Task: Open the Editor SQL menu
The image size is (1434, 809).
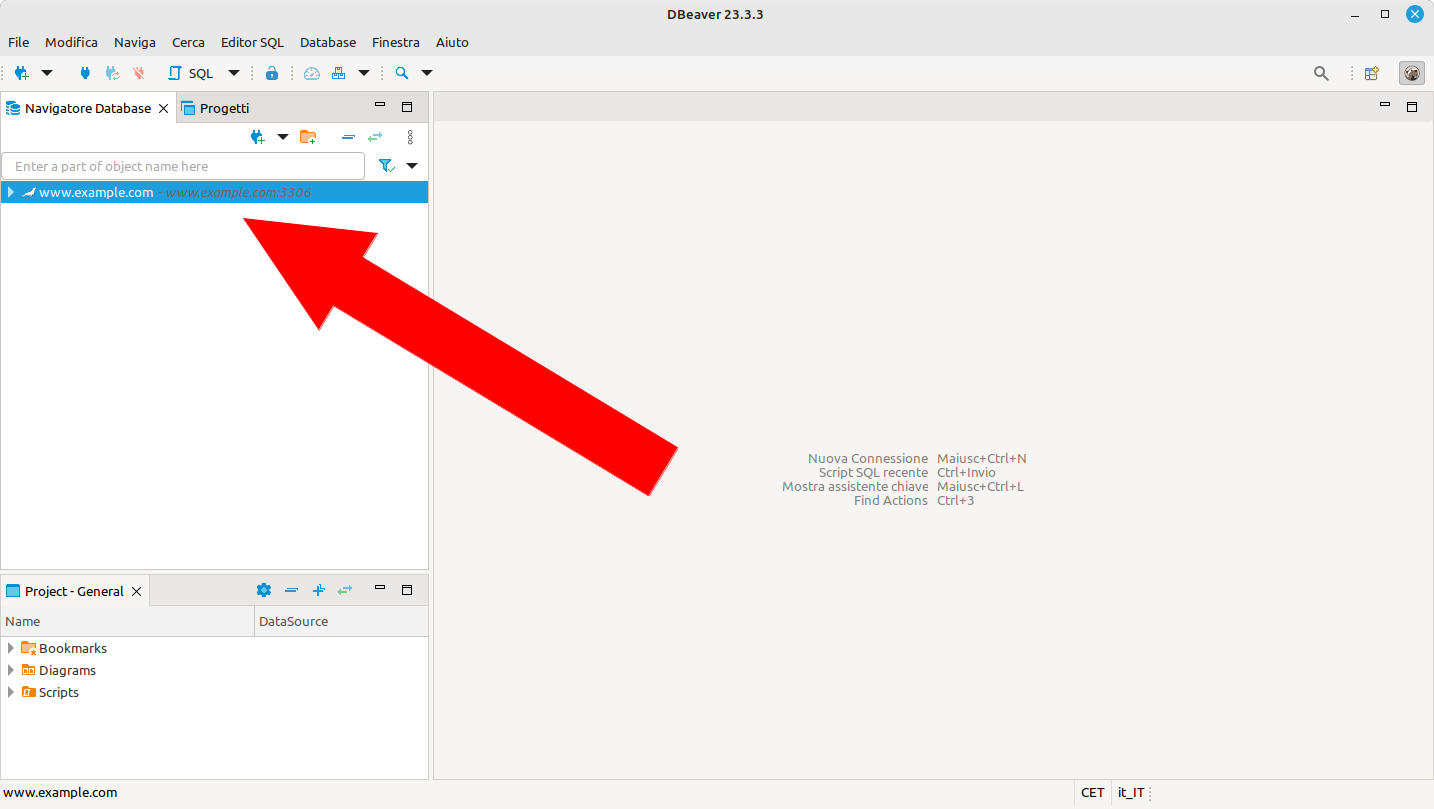Action: click(252, 42)
